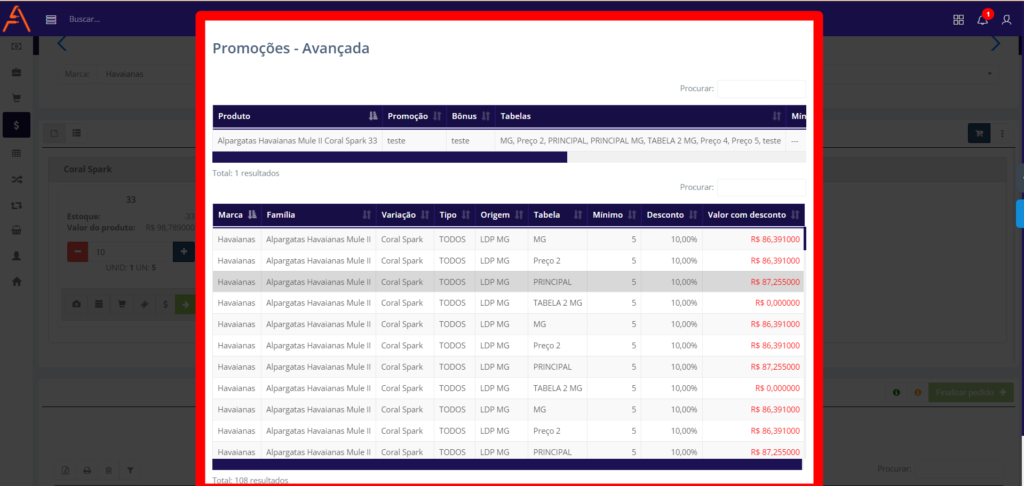This screenshot has width=1024, height=486.
Task: Click the highlighted R$ 87,255000 value
Action: coord(775,282)
